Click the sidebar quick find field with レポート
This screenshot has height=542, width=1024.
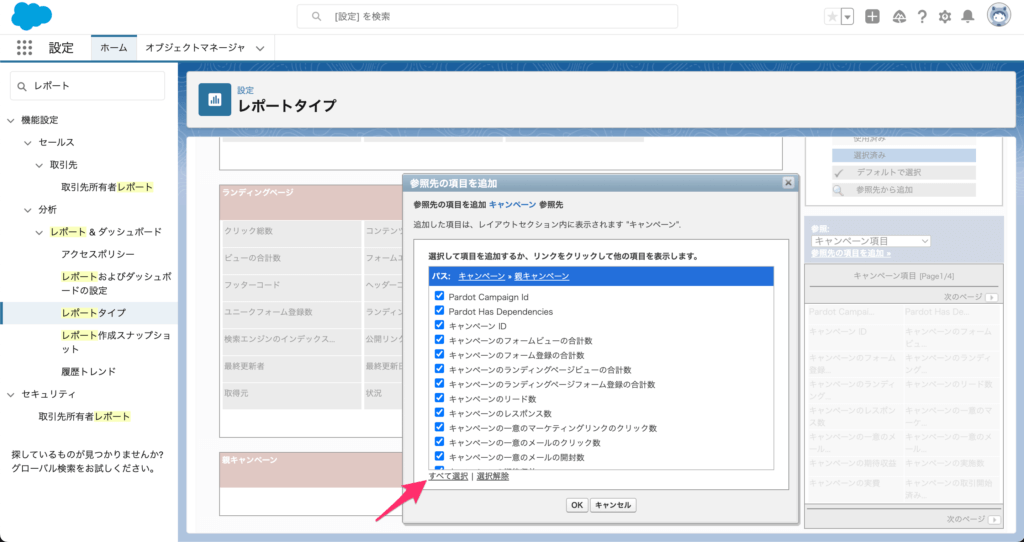click(x=88, y=86)
